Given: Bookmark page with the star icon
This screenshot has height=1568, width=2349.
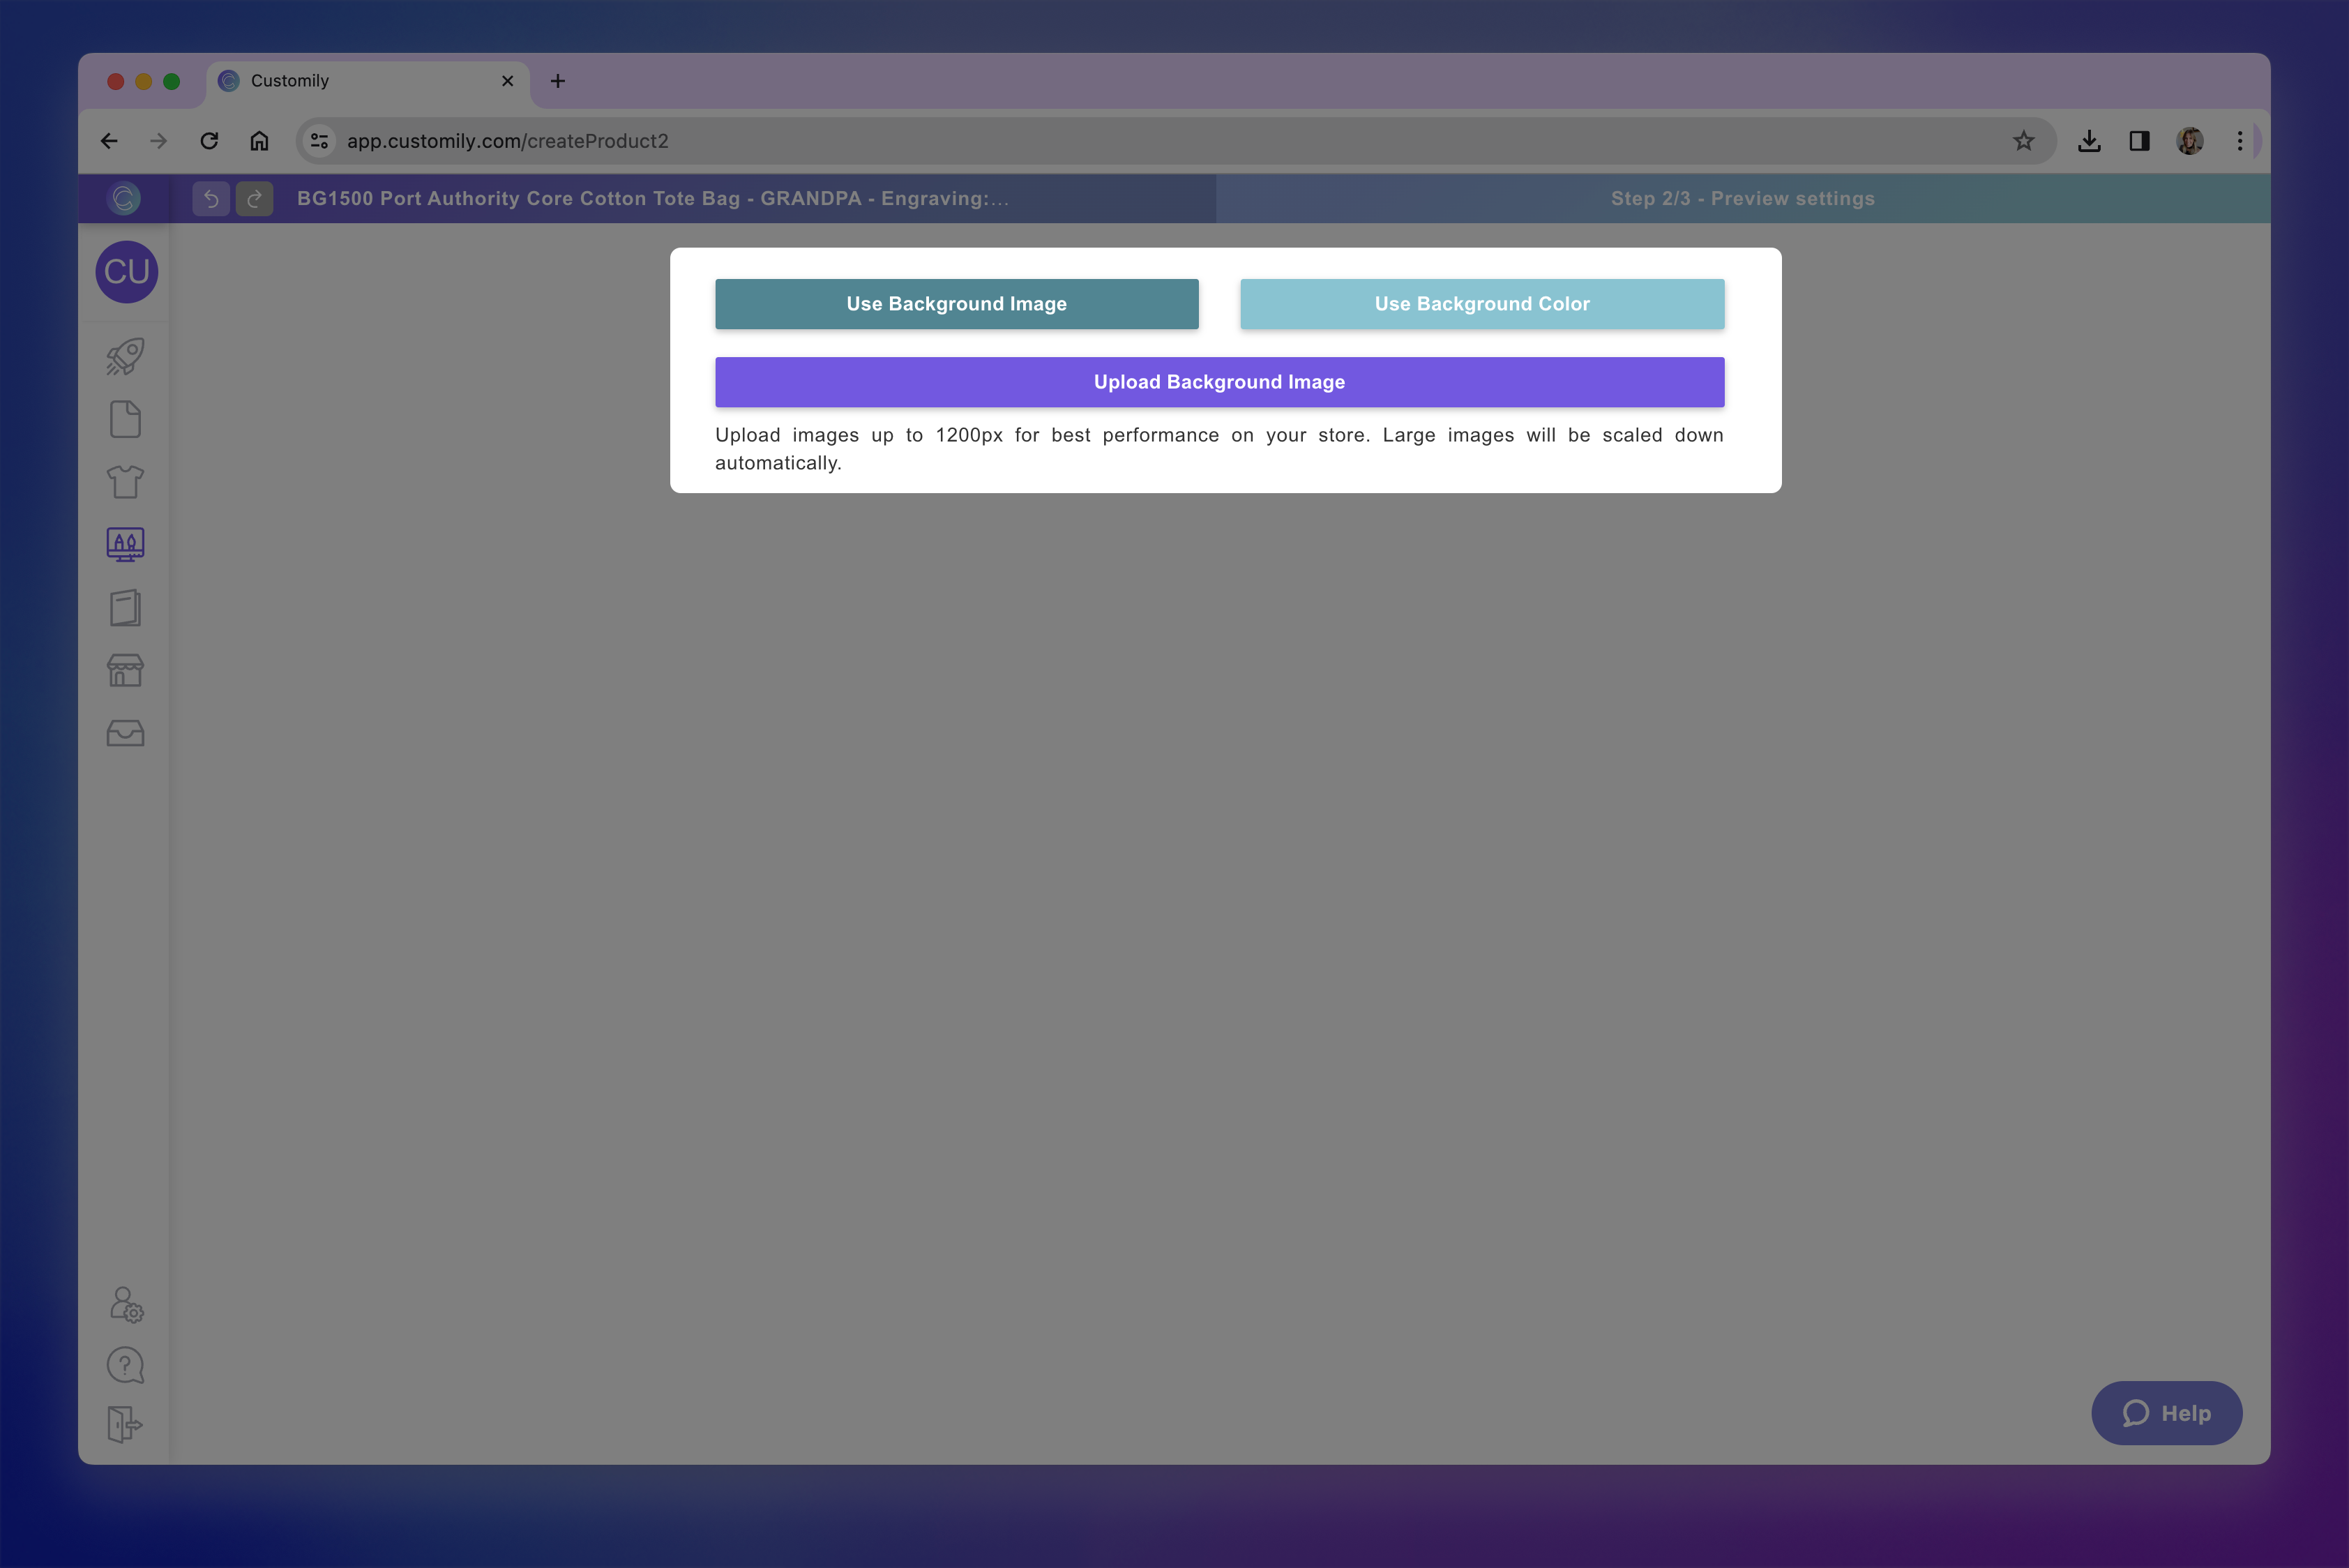Looking at the screenshot, I should tap(2023, 141).
